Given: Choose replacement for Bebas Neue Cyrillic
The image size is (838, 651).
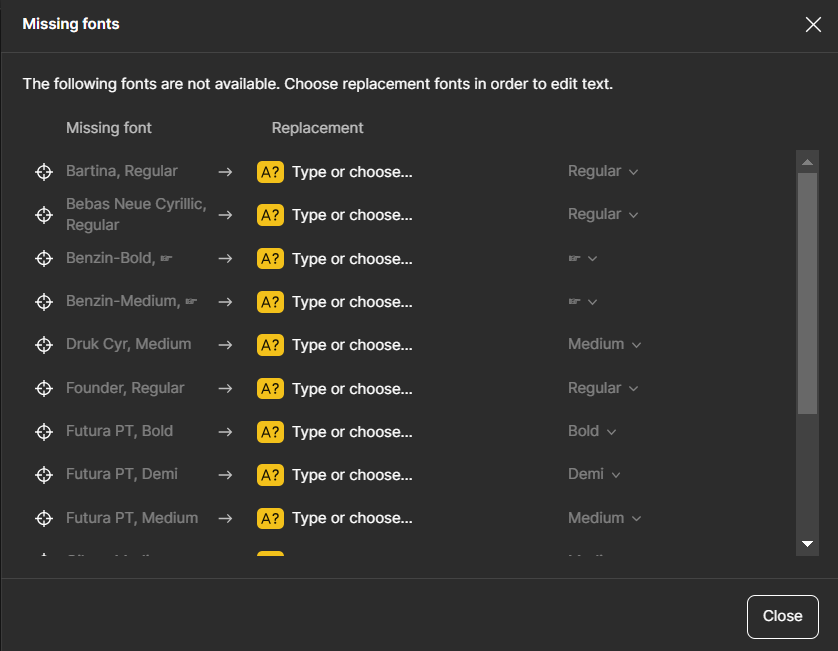Looking at the screenshot, I should pyautogui.click(x=352, y=215).
